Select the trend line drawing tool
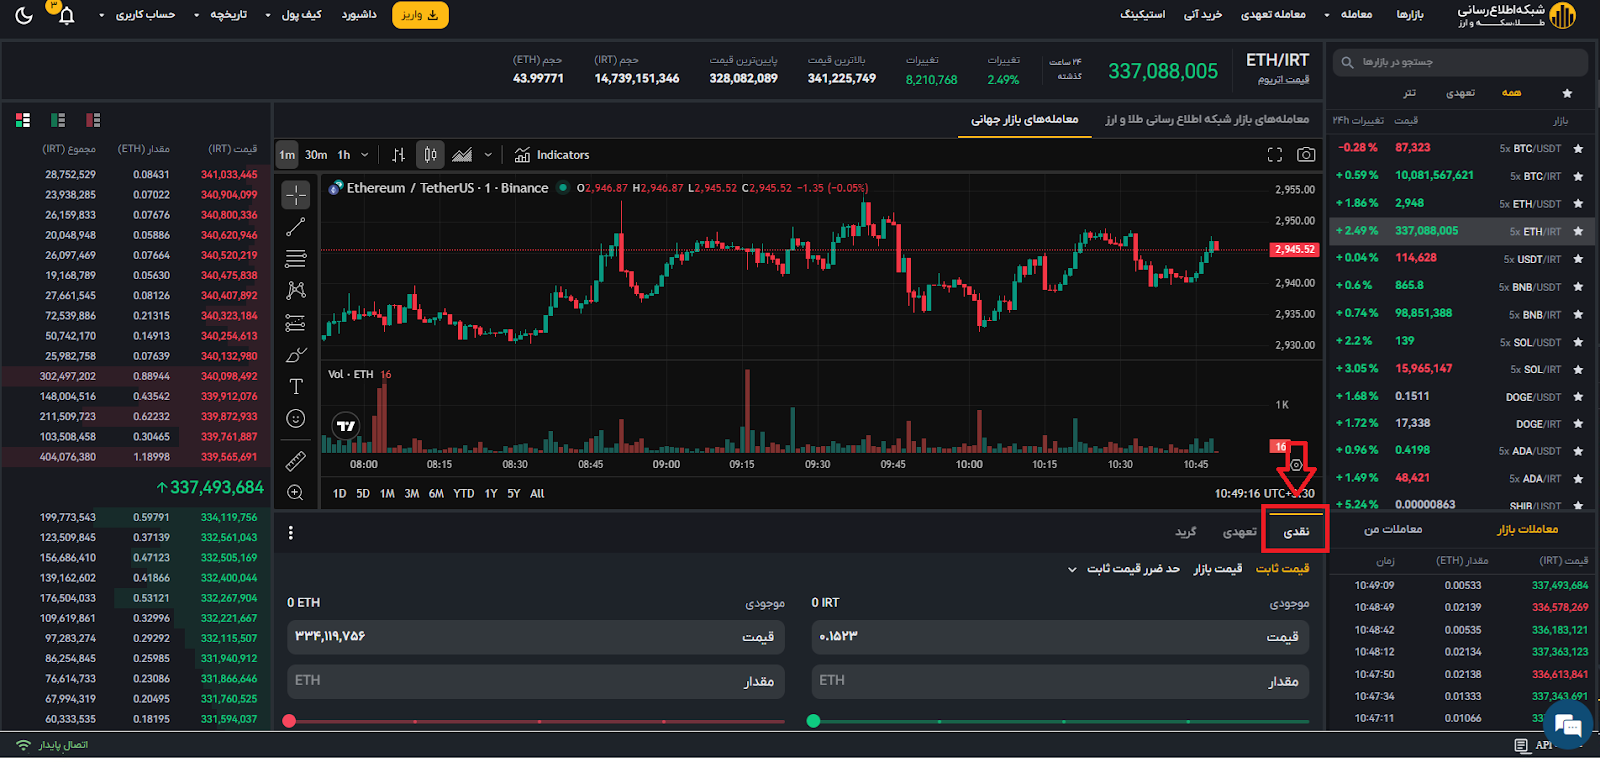 (296, 227)
